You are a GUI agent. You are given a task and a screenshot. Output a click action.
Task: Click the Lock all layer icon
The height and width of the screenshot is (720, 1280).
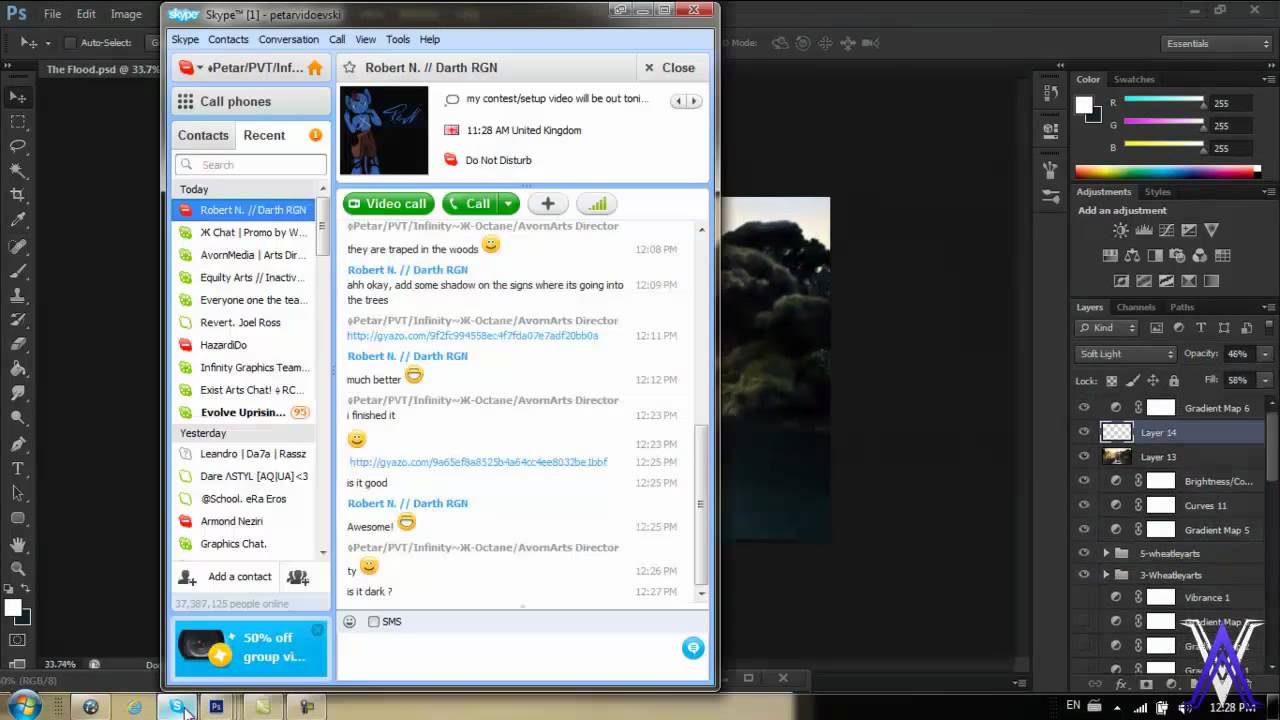click(x=1174, y=381)
